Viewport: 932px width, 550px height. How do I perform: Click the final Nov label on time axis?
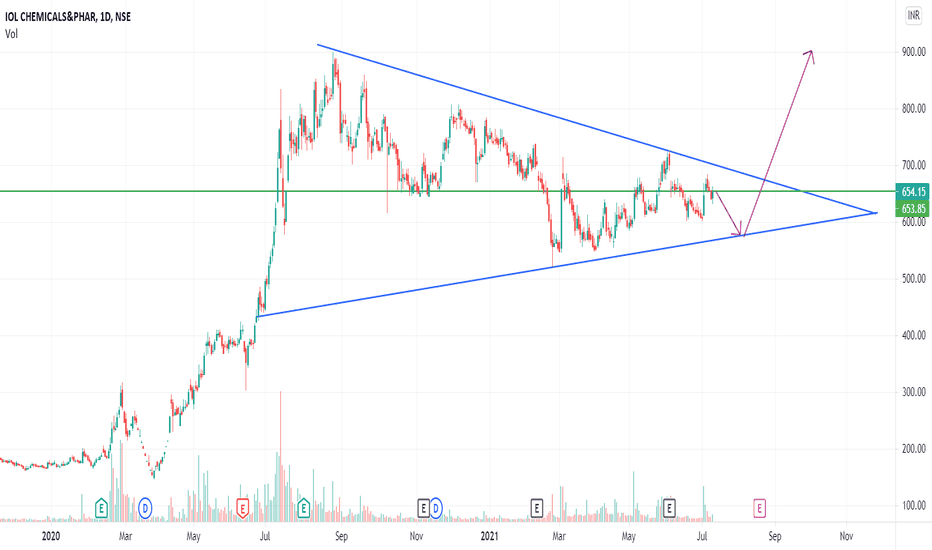(x=846, y=536)
